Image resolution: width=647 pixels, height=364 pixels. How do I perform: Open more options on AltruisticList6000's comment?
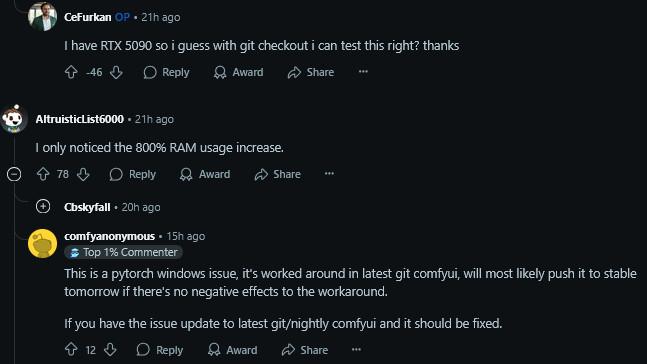click(x=329, y=174)
